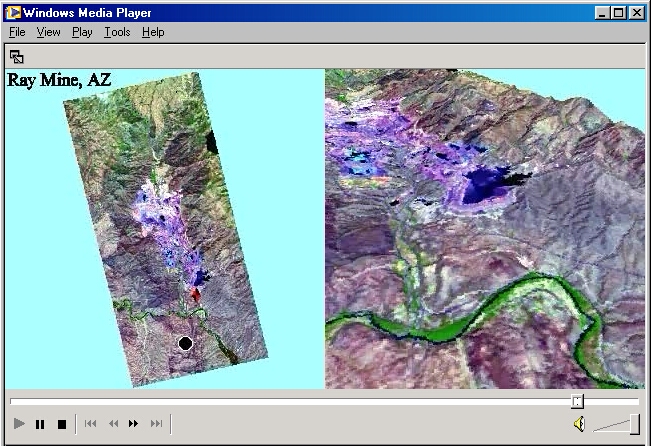The height and width of the screenshot is (446, 651).
Task: Click the 'Ray Mine, AZ' title text
Action: pyautogui.click(x=59, y=80)
